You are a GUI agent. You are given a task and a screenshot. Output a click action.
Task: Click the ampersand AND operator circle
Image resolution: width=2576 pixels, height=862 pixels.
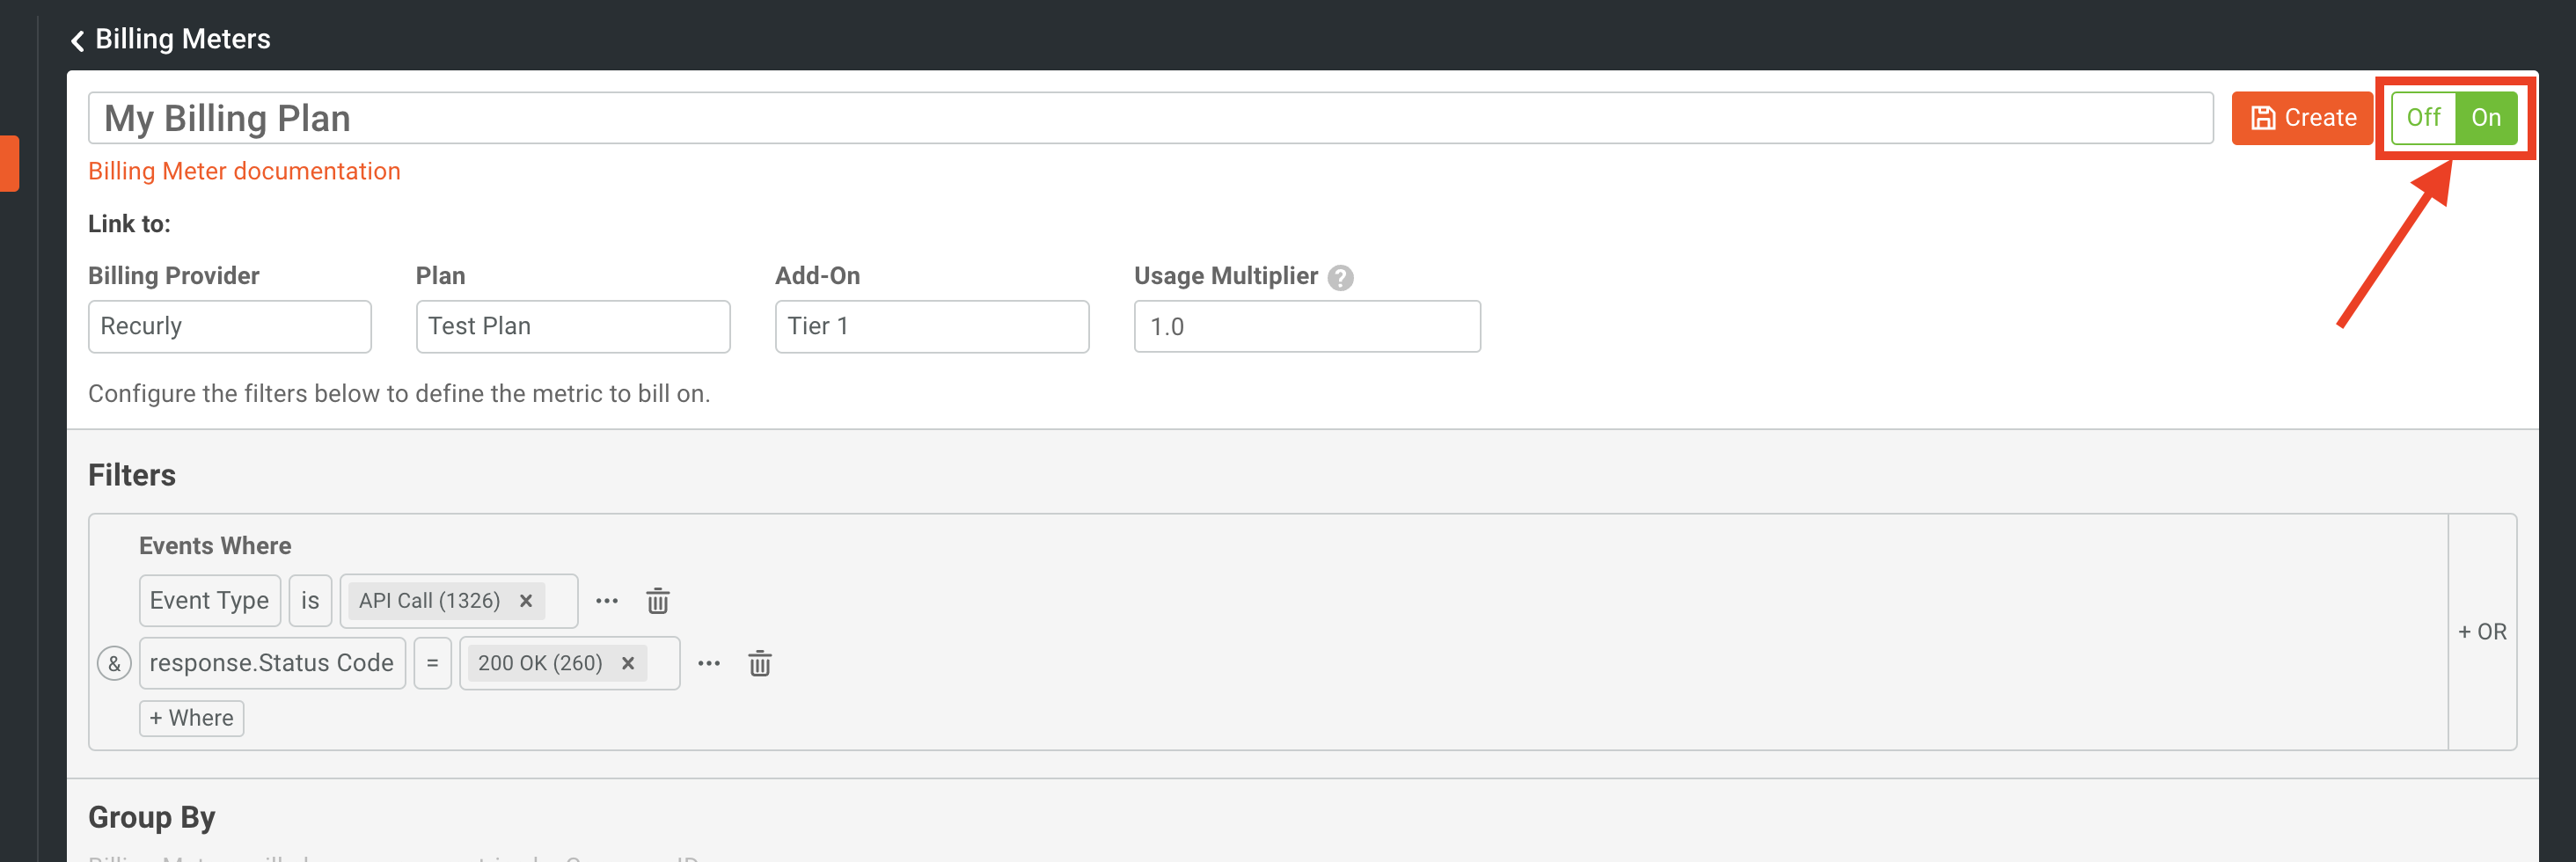coord(114,663)
